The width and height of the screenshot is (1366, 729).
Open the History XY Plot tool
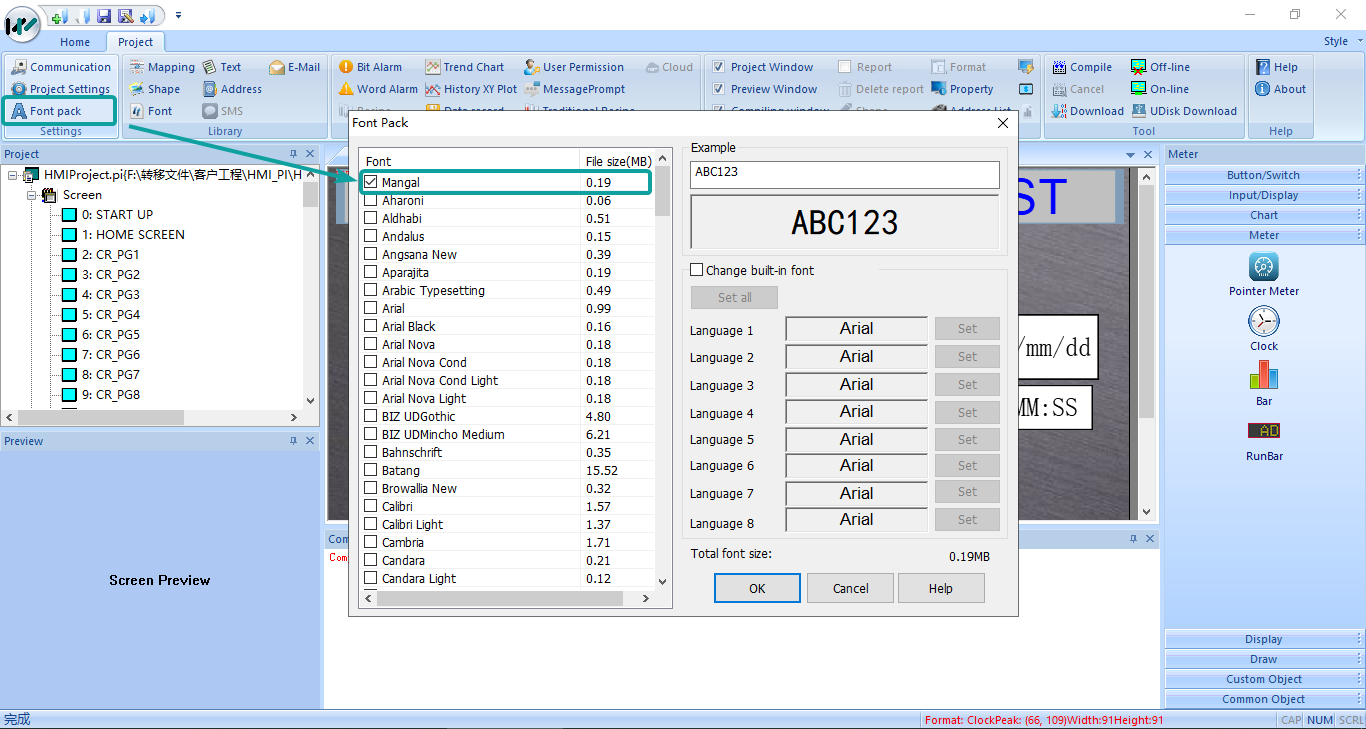[471, 89]
